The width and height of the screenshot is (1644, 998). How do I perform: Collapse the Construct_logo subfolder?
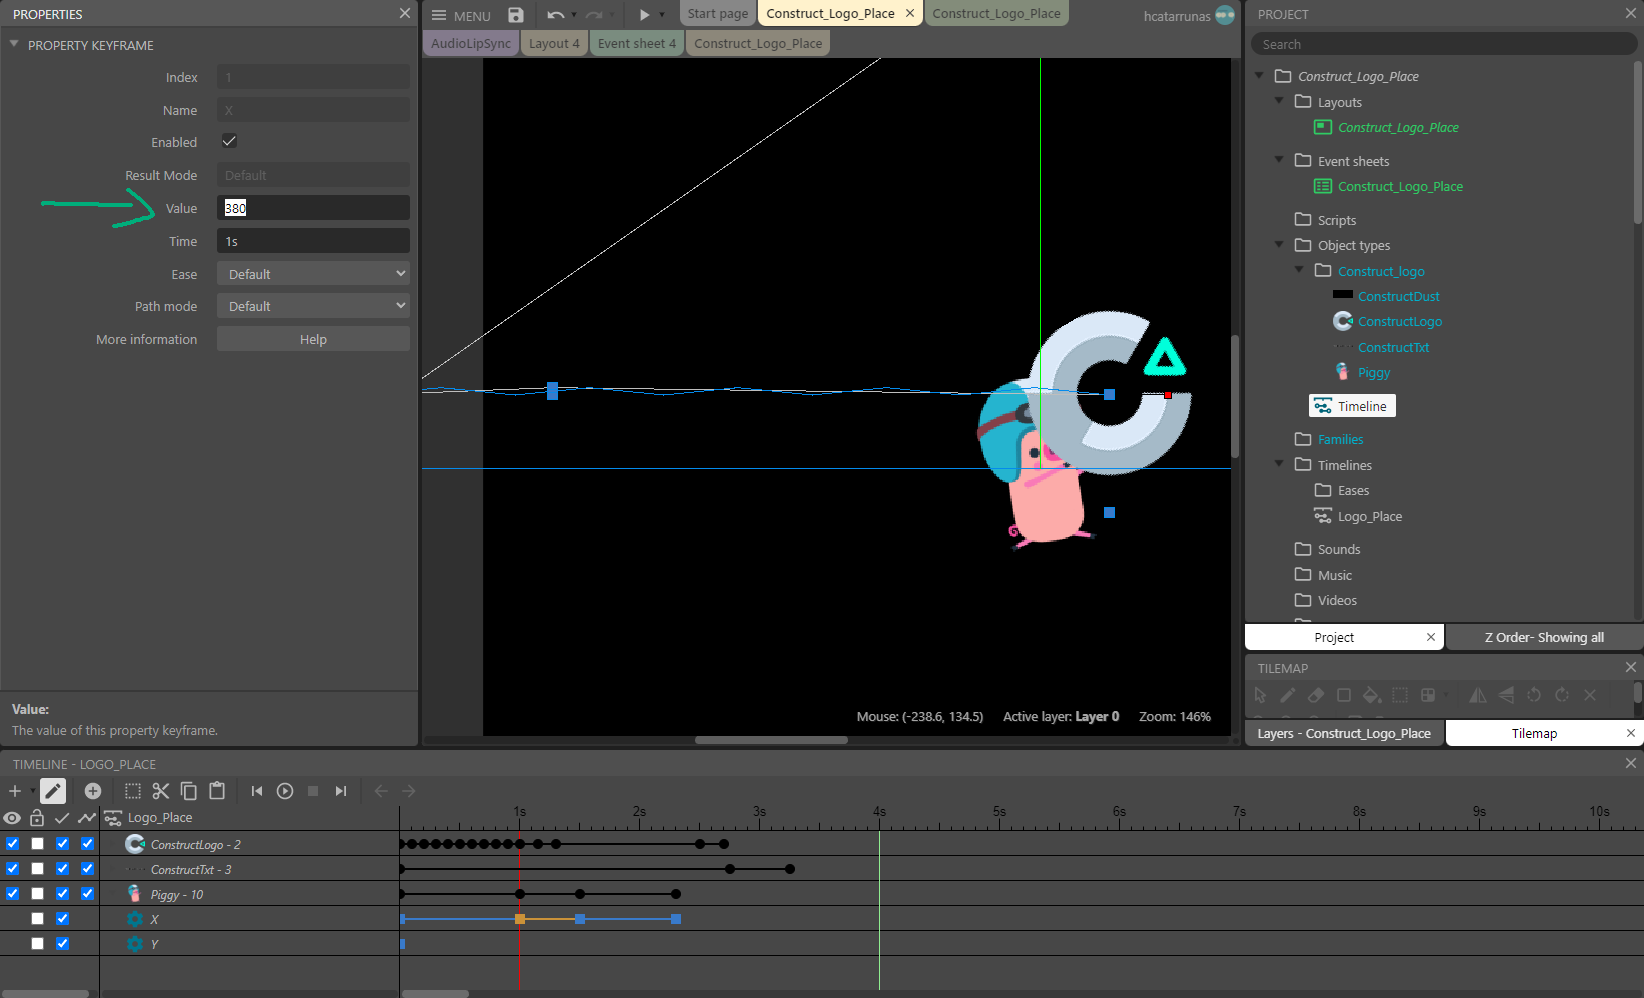(1299, 270)
